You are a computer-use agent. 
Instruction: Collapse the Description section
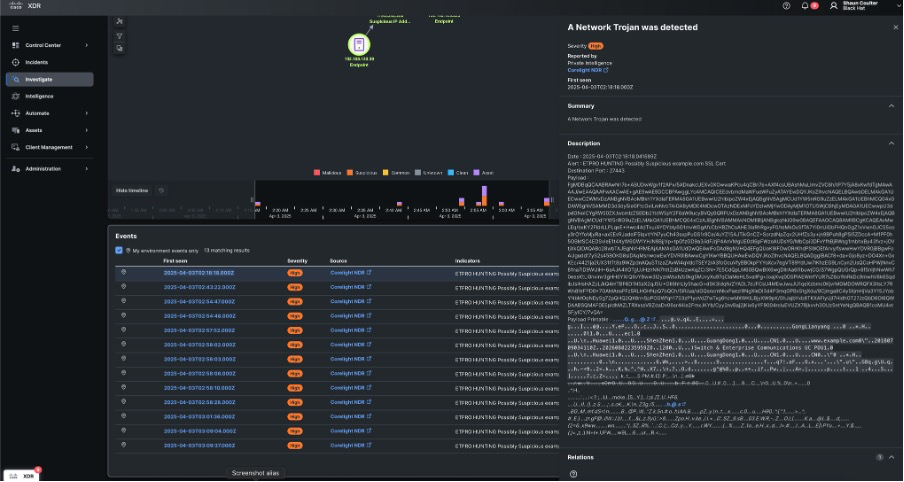coord(895,143)
